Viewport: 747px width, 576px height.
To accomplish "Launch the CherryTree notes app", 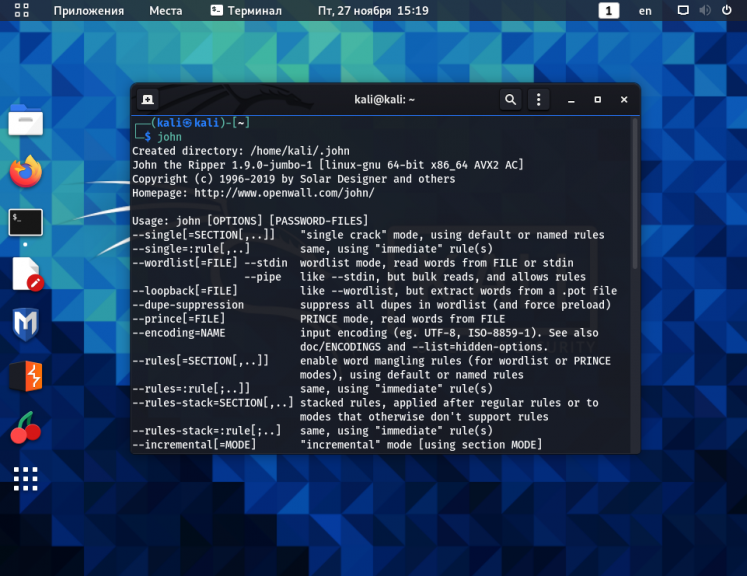I will (x=26, y=429).
